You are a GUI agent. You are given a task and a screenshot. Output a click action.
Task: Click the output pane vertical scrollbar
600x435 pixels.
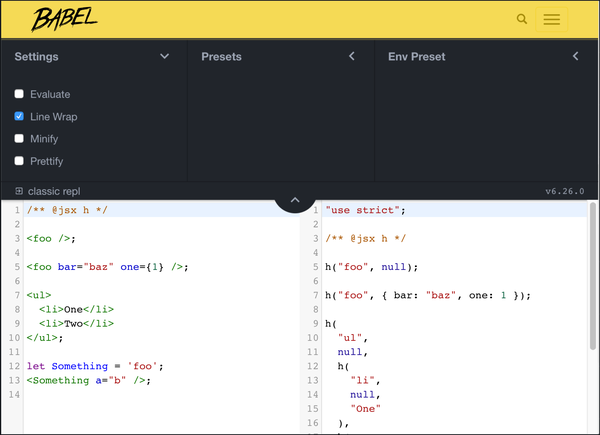(593, 275)
